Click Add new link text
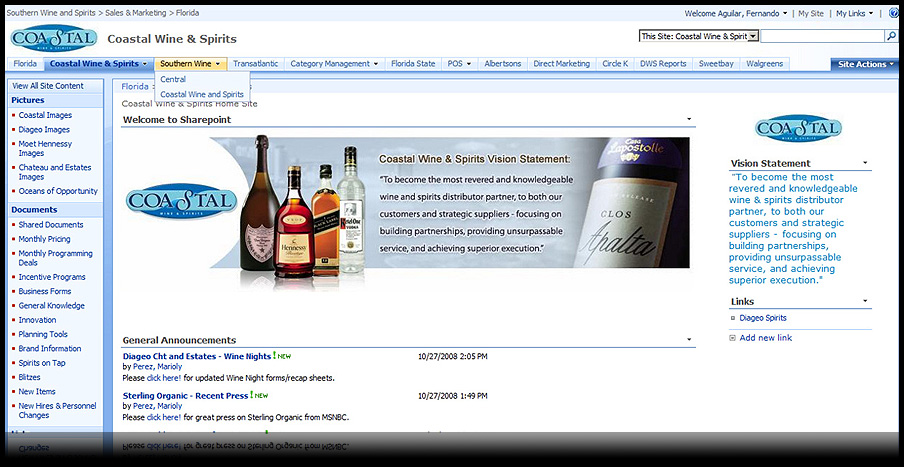904x467 pixels. (x=766, y=338)
